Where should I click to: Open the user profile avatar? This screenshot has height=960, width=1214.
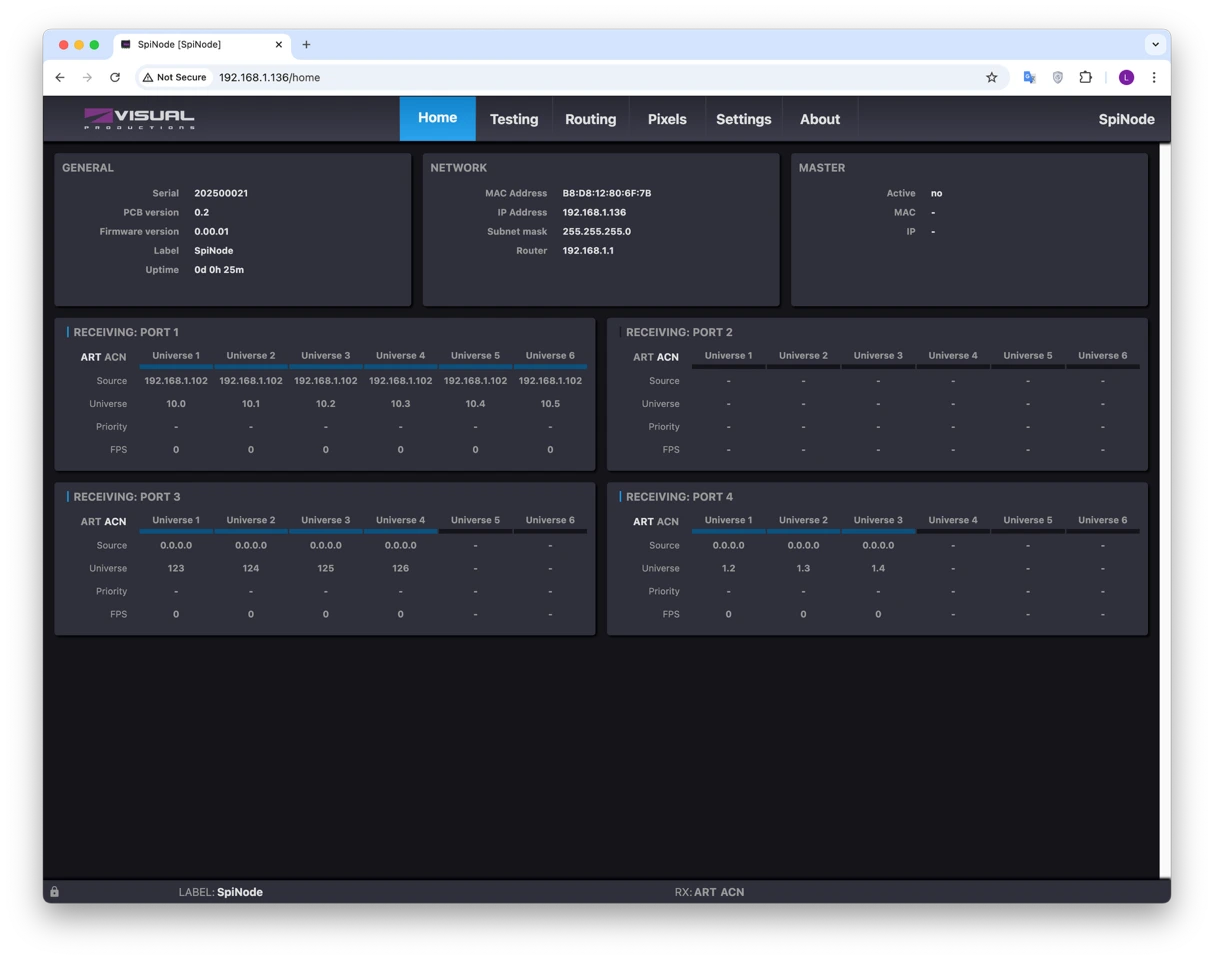point(1126,77)
